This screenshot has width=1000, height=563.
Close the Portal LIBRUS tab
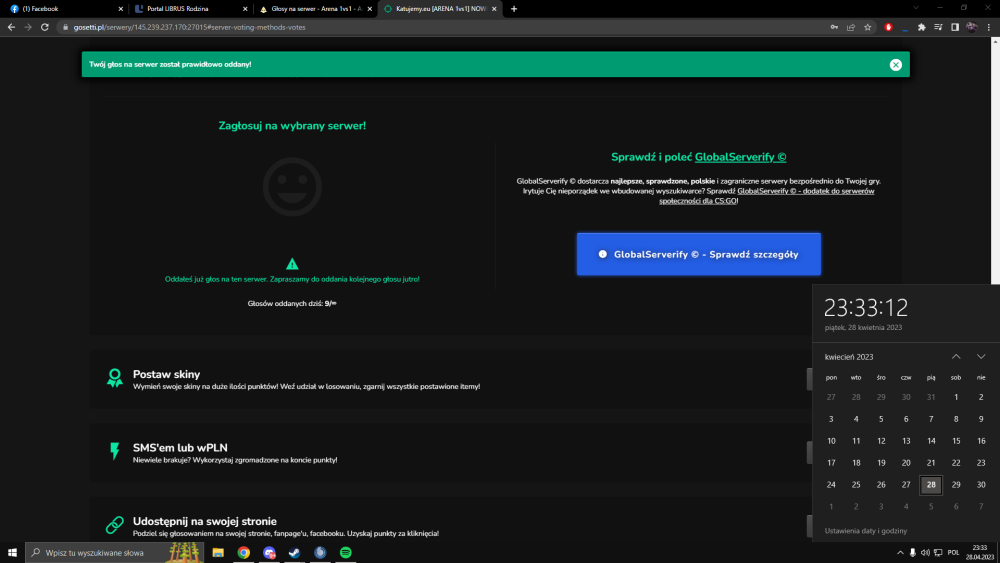click(246, 9)
